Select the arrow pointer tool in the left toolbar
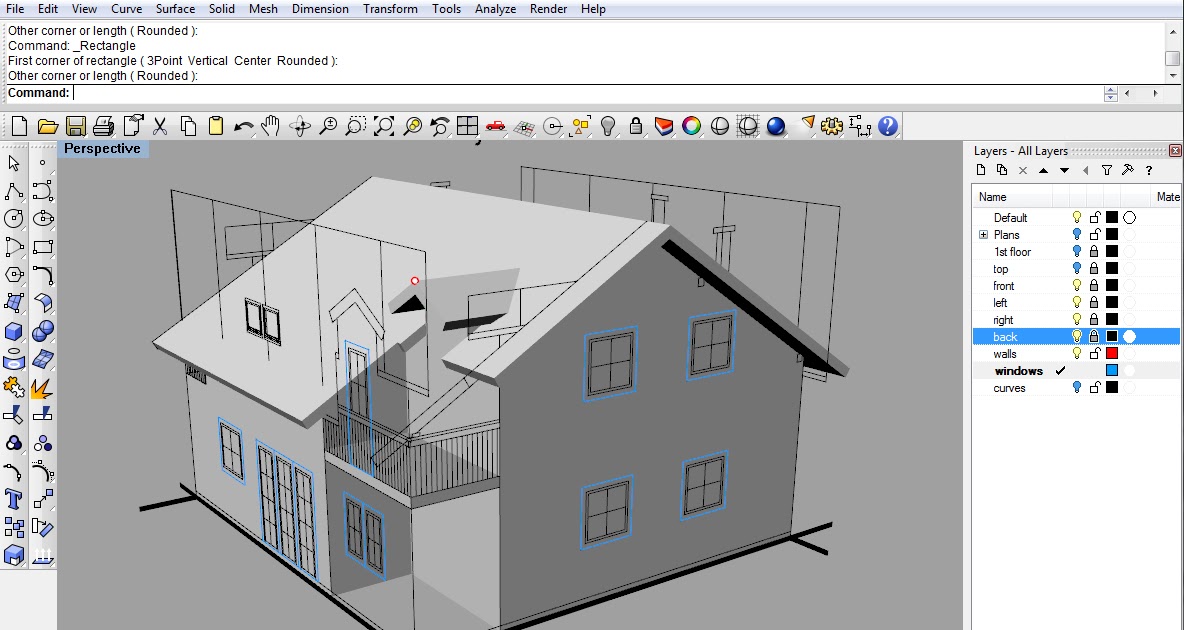 click(14, 163)
